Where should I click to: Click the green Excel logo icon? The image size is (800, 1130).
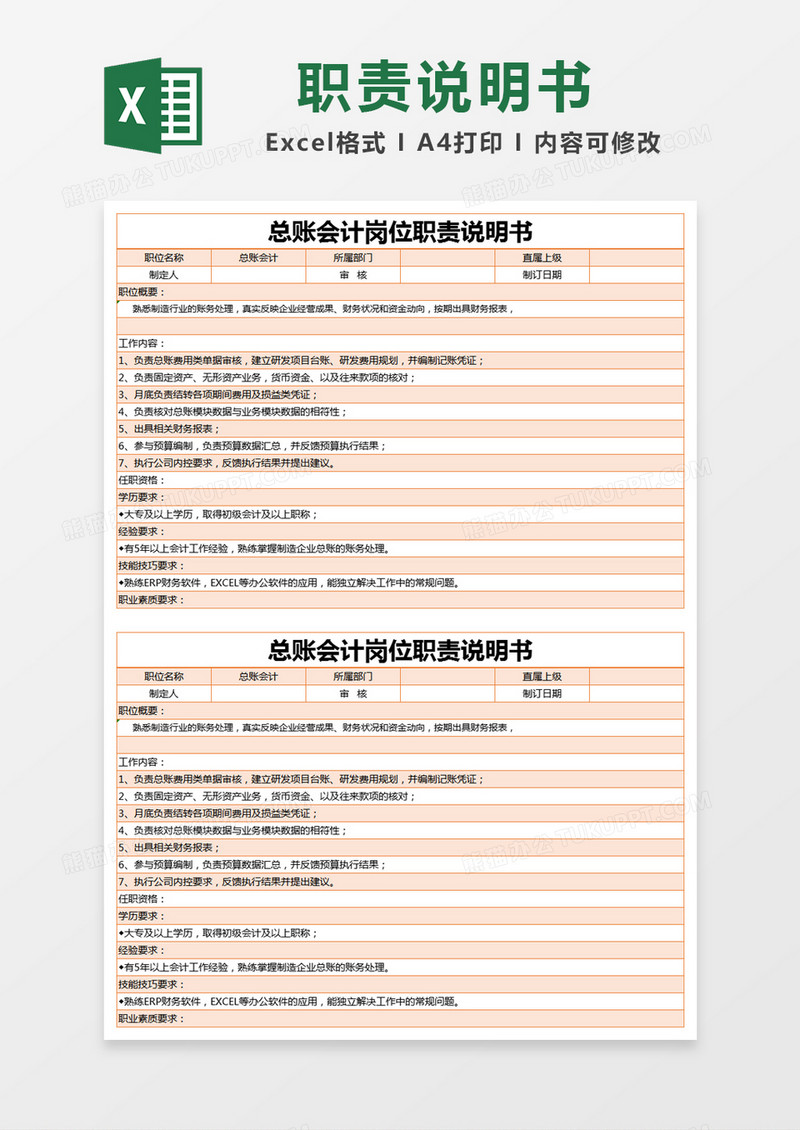point(153,105)
